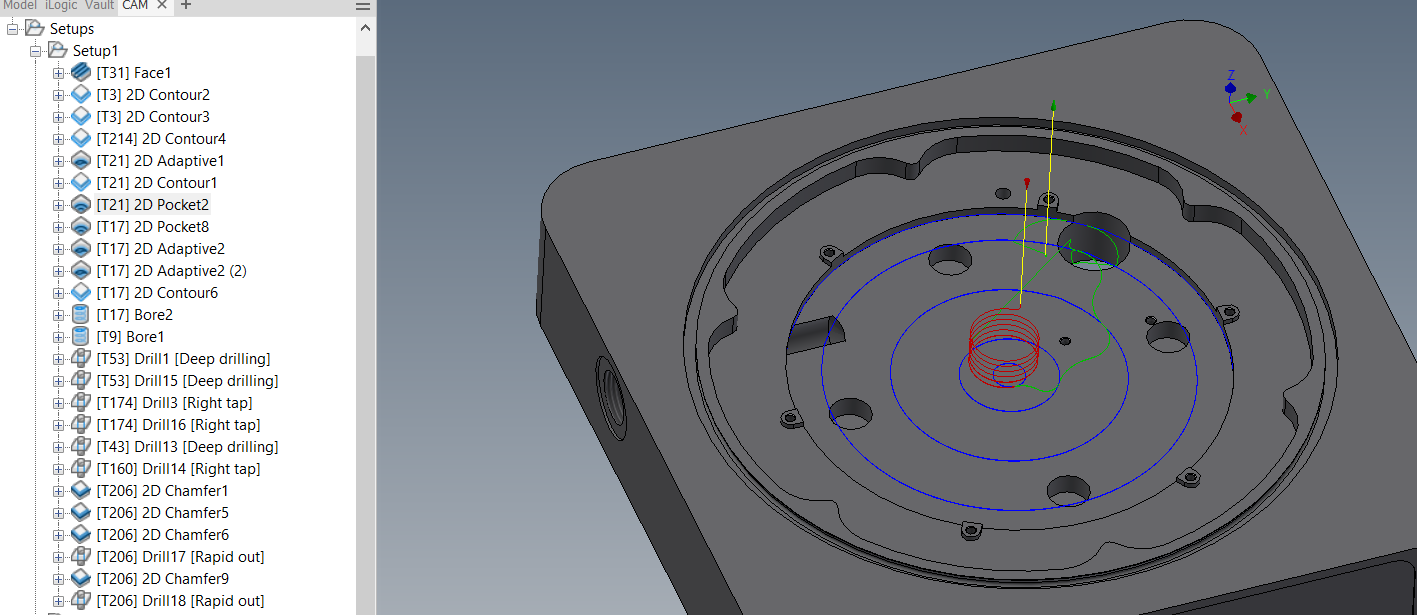Select the Drill1 Deep drilling icon
Screen dimensions: 1417x615
[80, 358]
